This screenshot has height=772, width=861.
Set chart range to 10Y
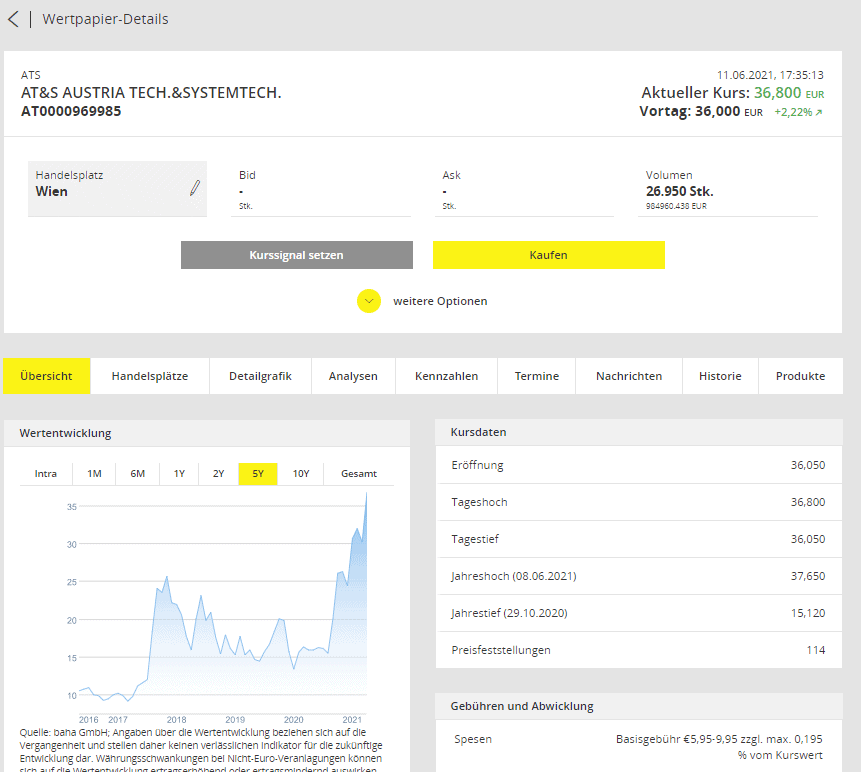click(x=301, y=474)
